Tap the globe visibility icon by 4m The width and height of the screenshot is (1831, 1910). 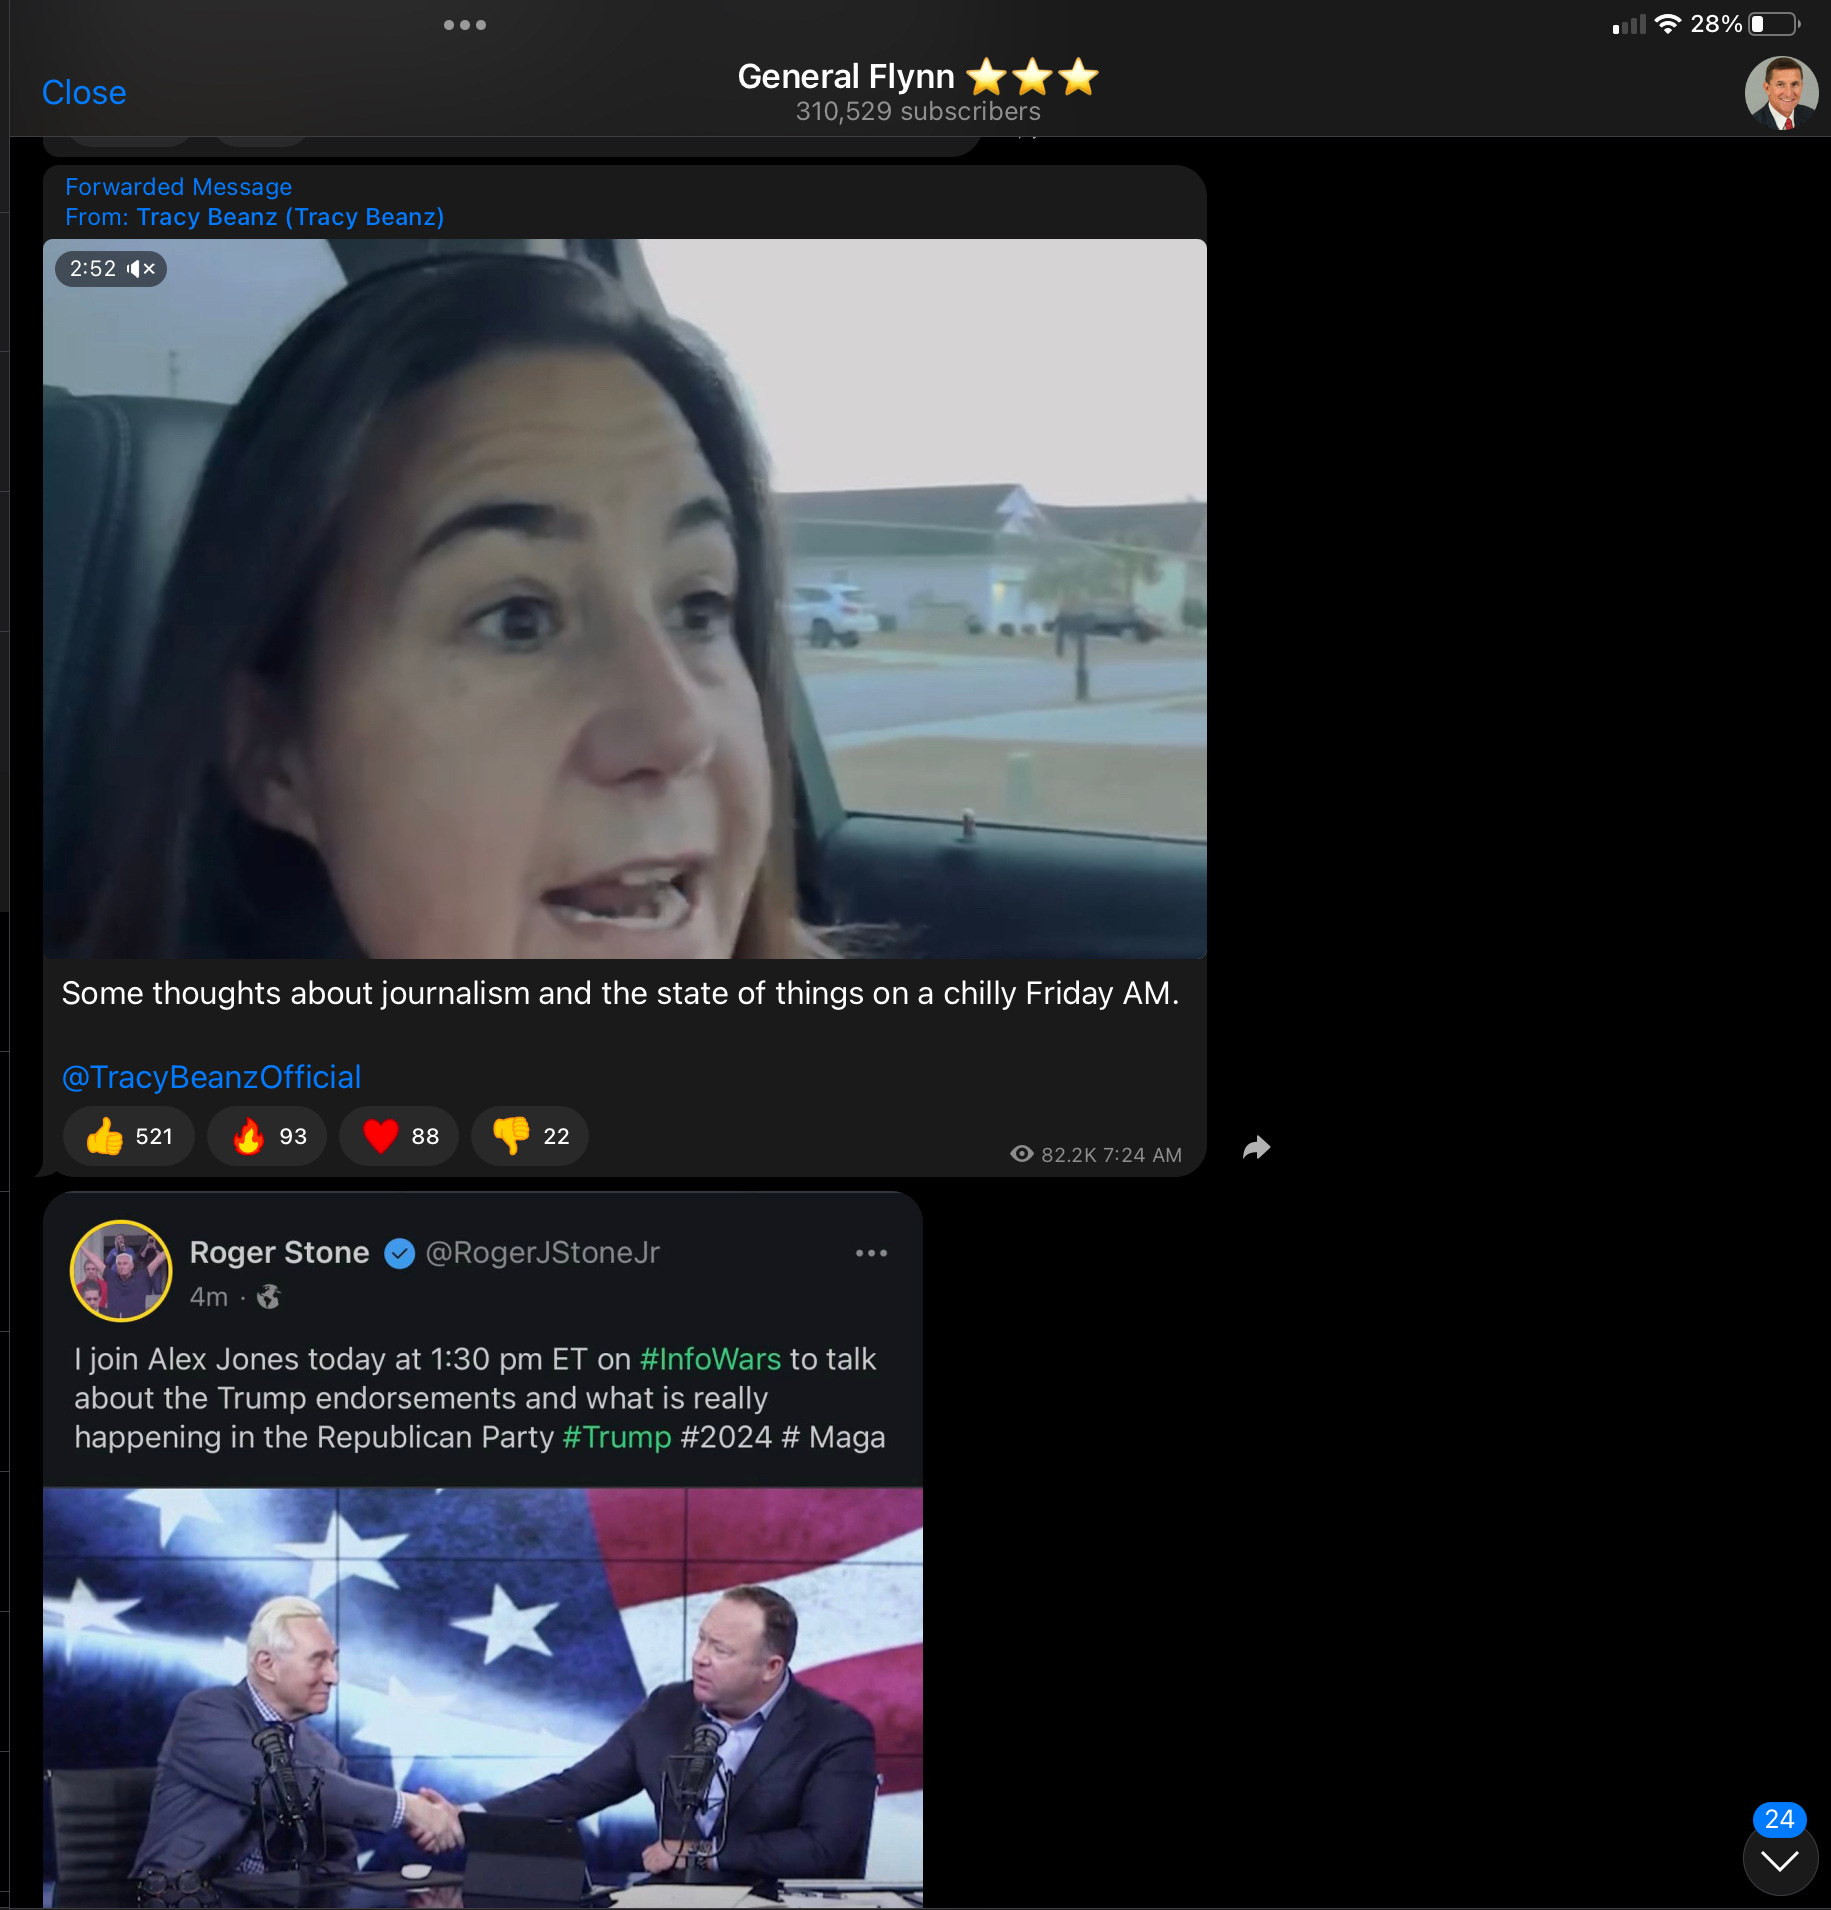point(269,1297)
